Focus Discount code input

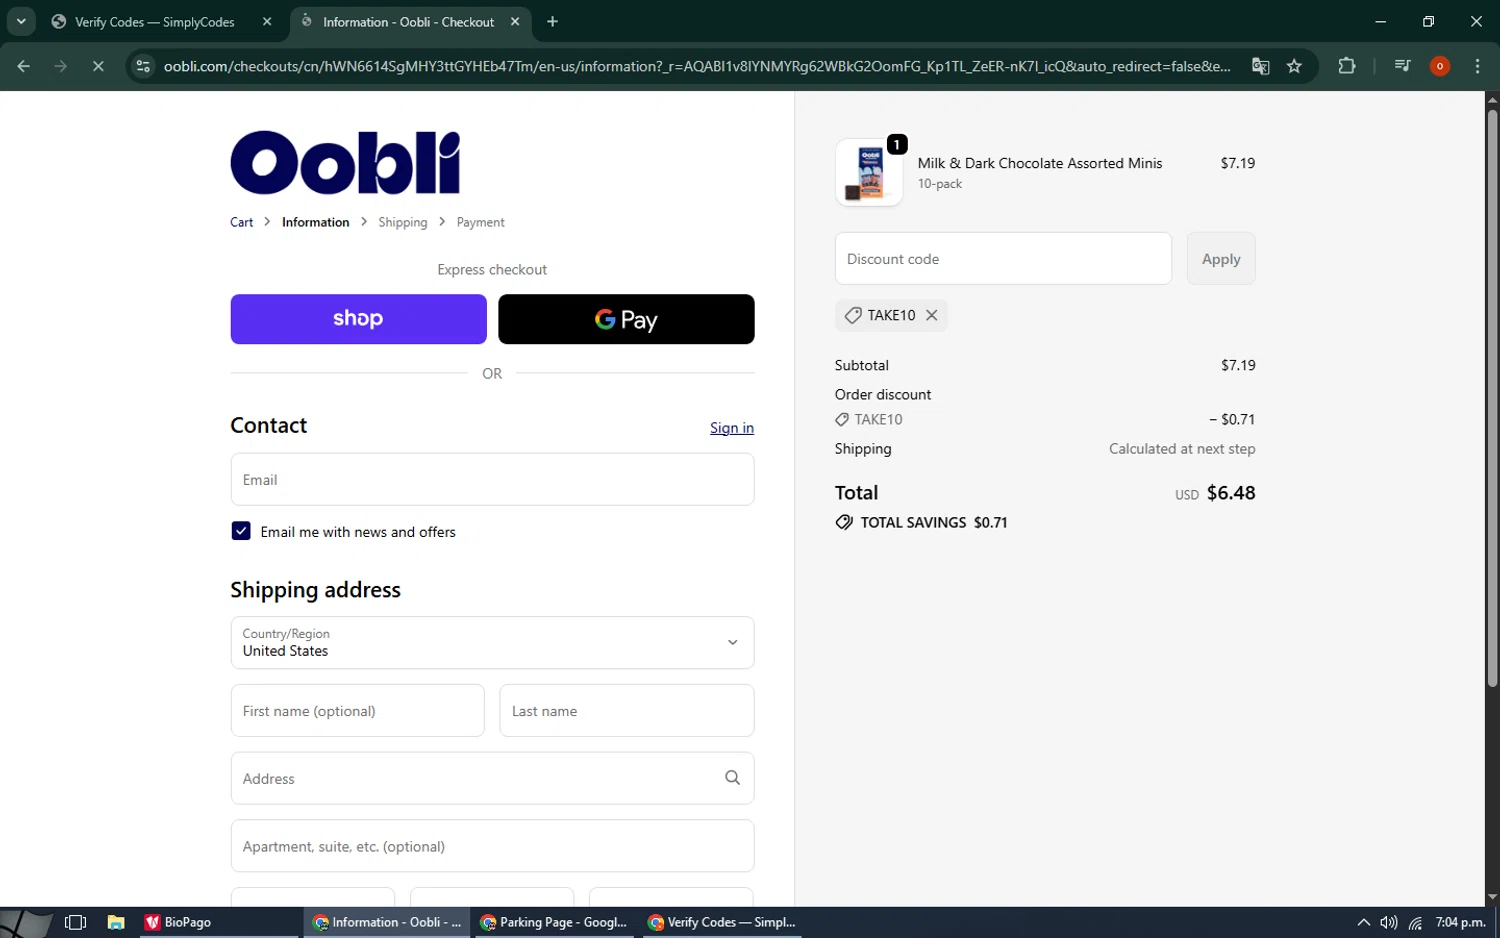coord(1003,258)
